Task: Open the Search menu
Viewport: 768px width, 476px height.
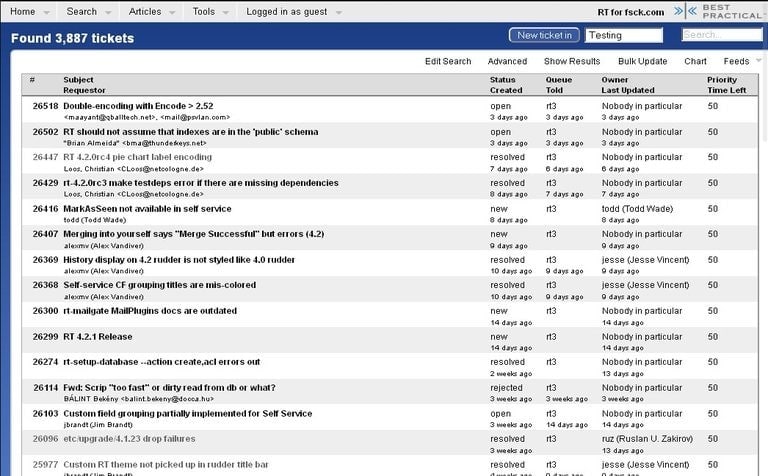Action: 81,12
